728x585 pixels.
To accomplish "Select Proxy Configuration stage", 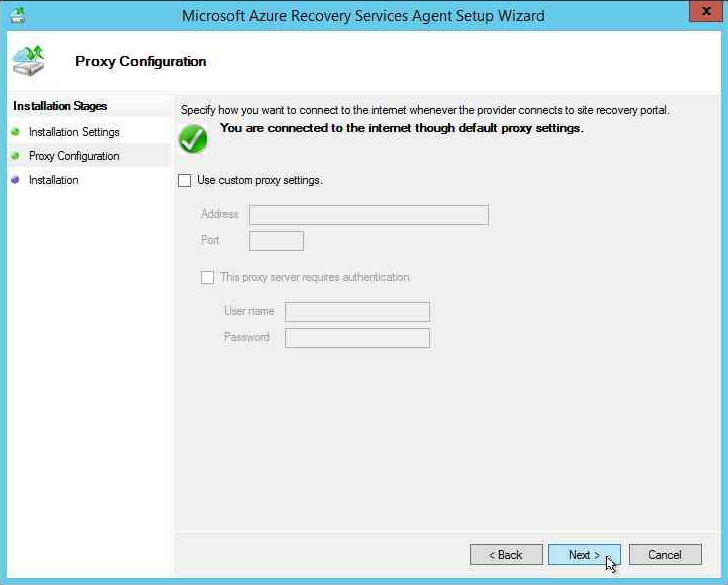I will coord(74,156).
